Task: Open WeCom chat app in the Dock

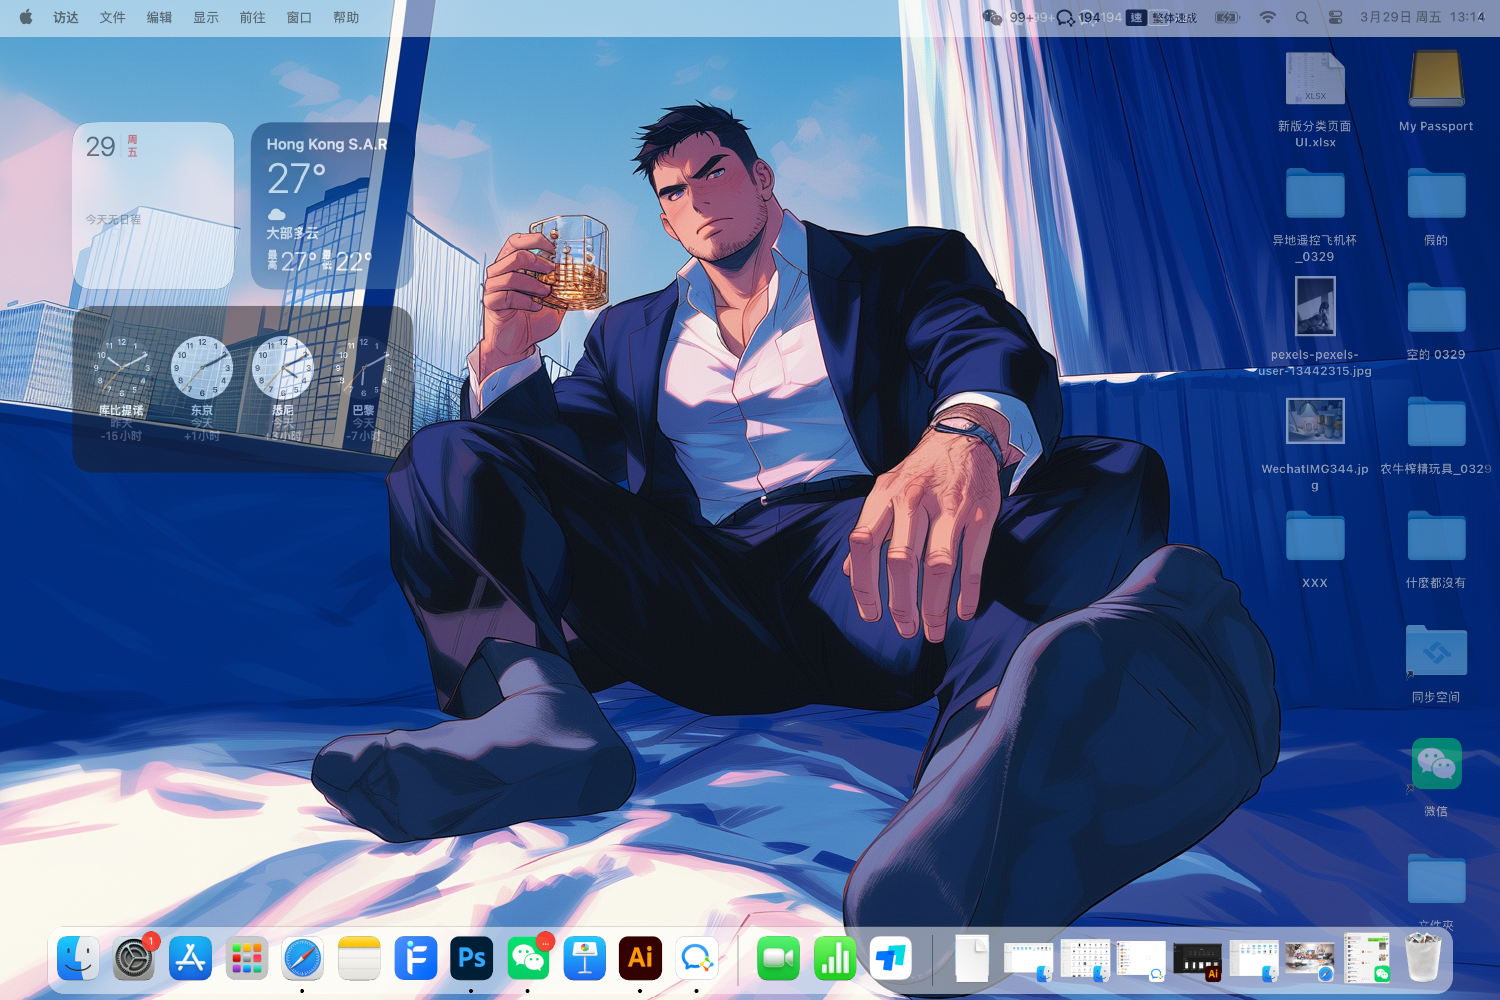Action: pos(696,958)
